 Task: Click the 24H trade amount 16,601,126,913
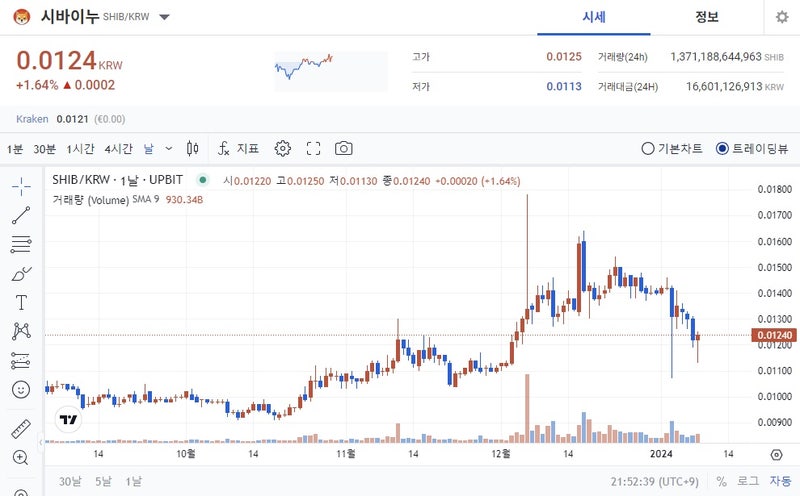[724, 86]
